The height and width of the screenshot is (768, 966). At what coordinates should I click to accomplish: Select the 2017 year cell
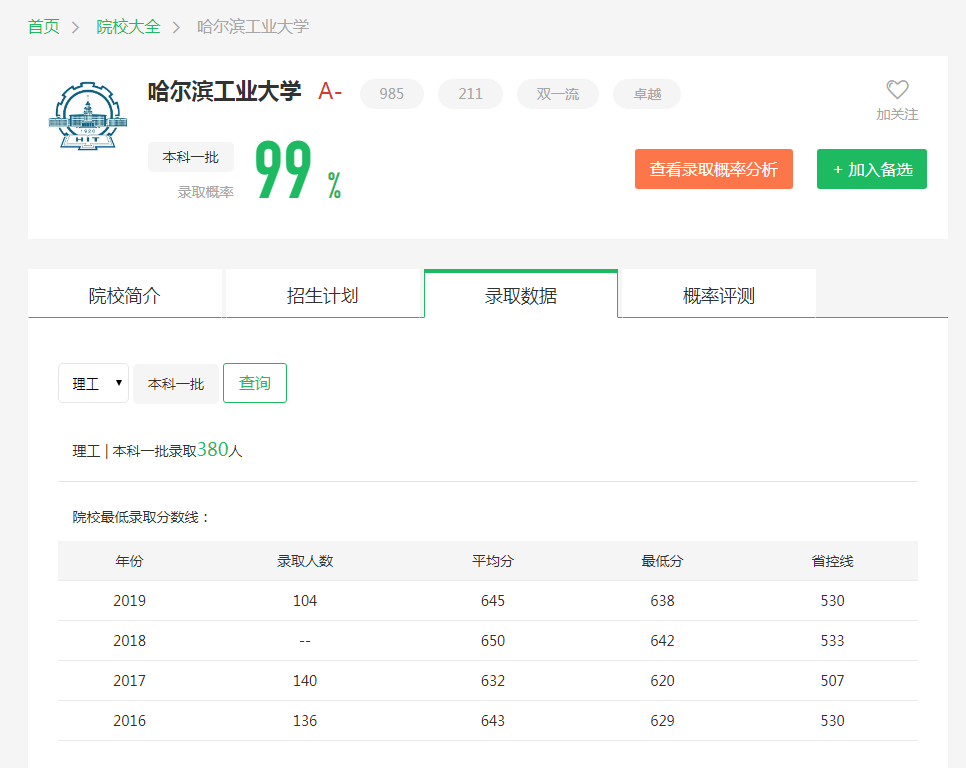tap(129, 681)
